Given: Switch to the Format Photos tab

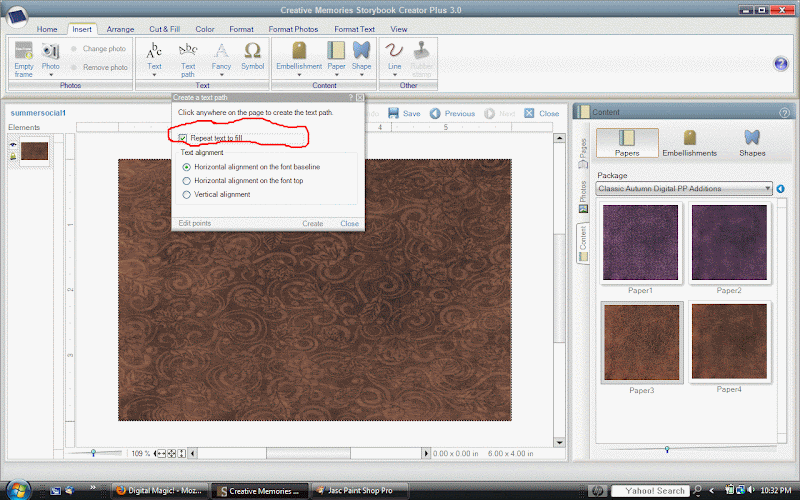Looking at the screenshot, I should click(293, 30).
